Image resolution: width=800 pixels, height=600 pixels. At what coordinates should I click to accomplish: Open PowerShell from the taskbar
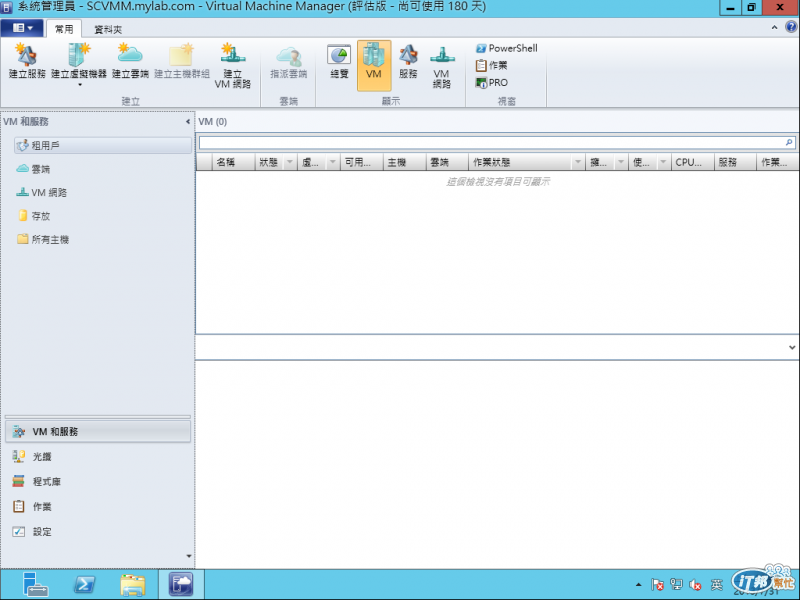tap(84, 585)
